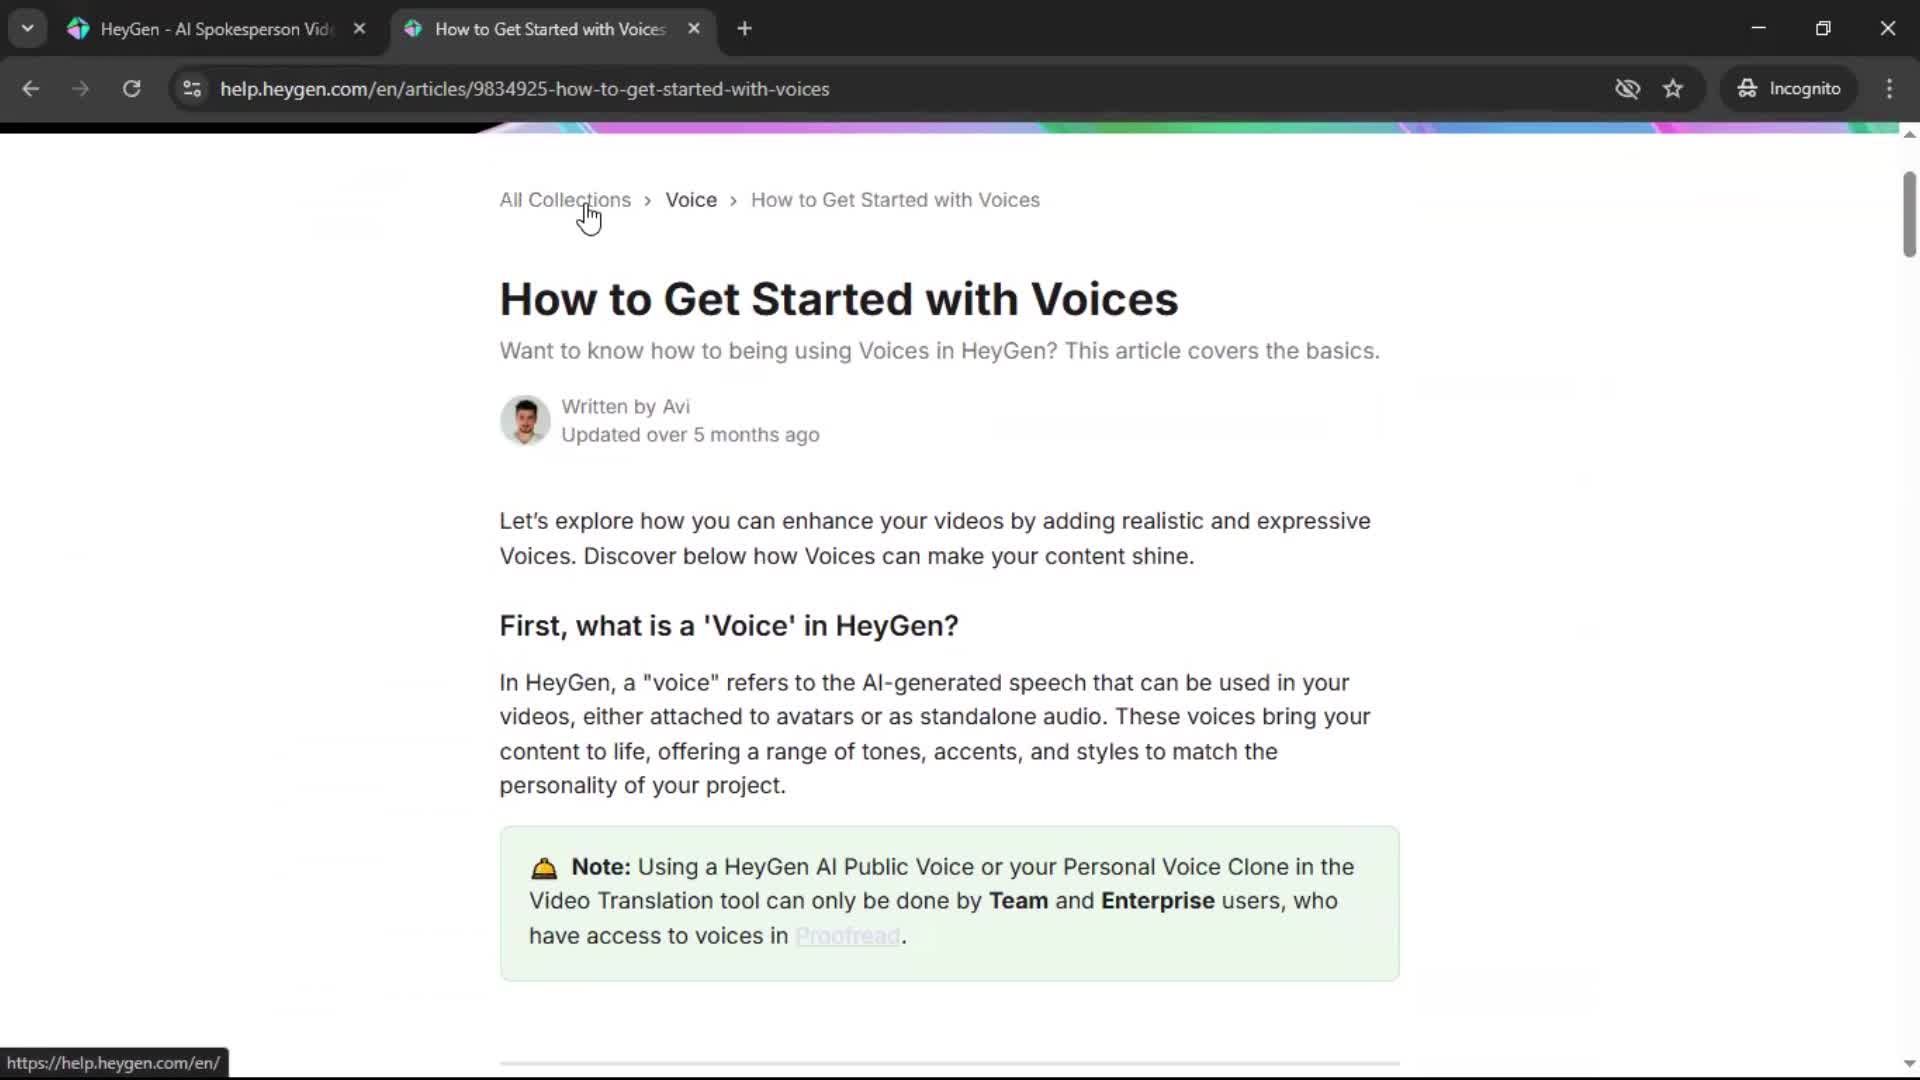Follow the Proofread link in note
This screenshot has width=1920, height=1080.
(x=847, y=936)
